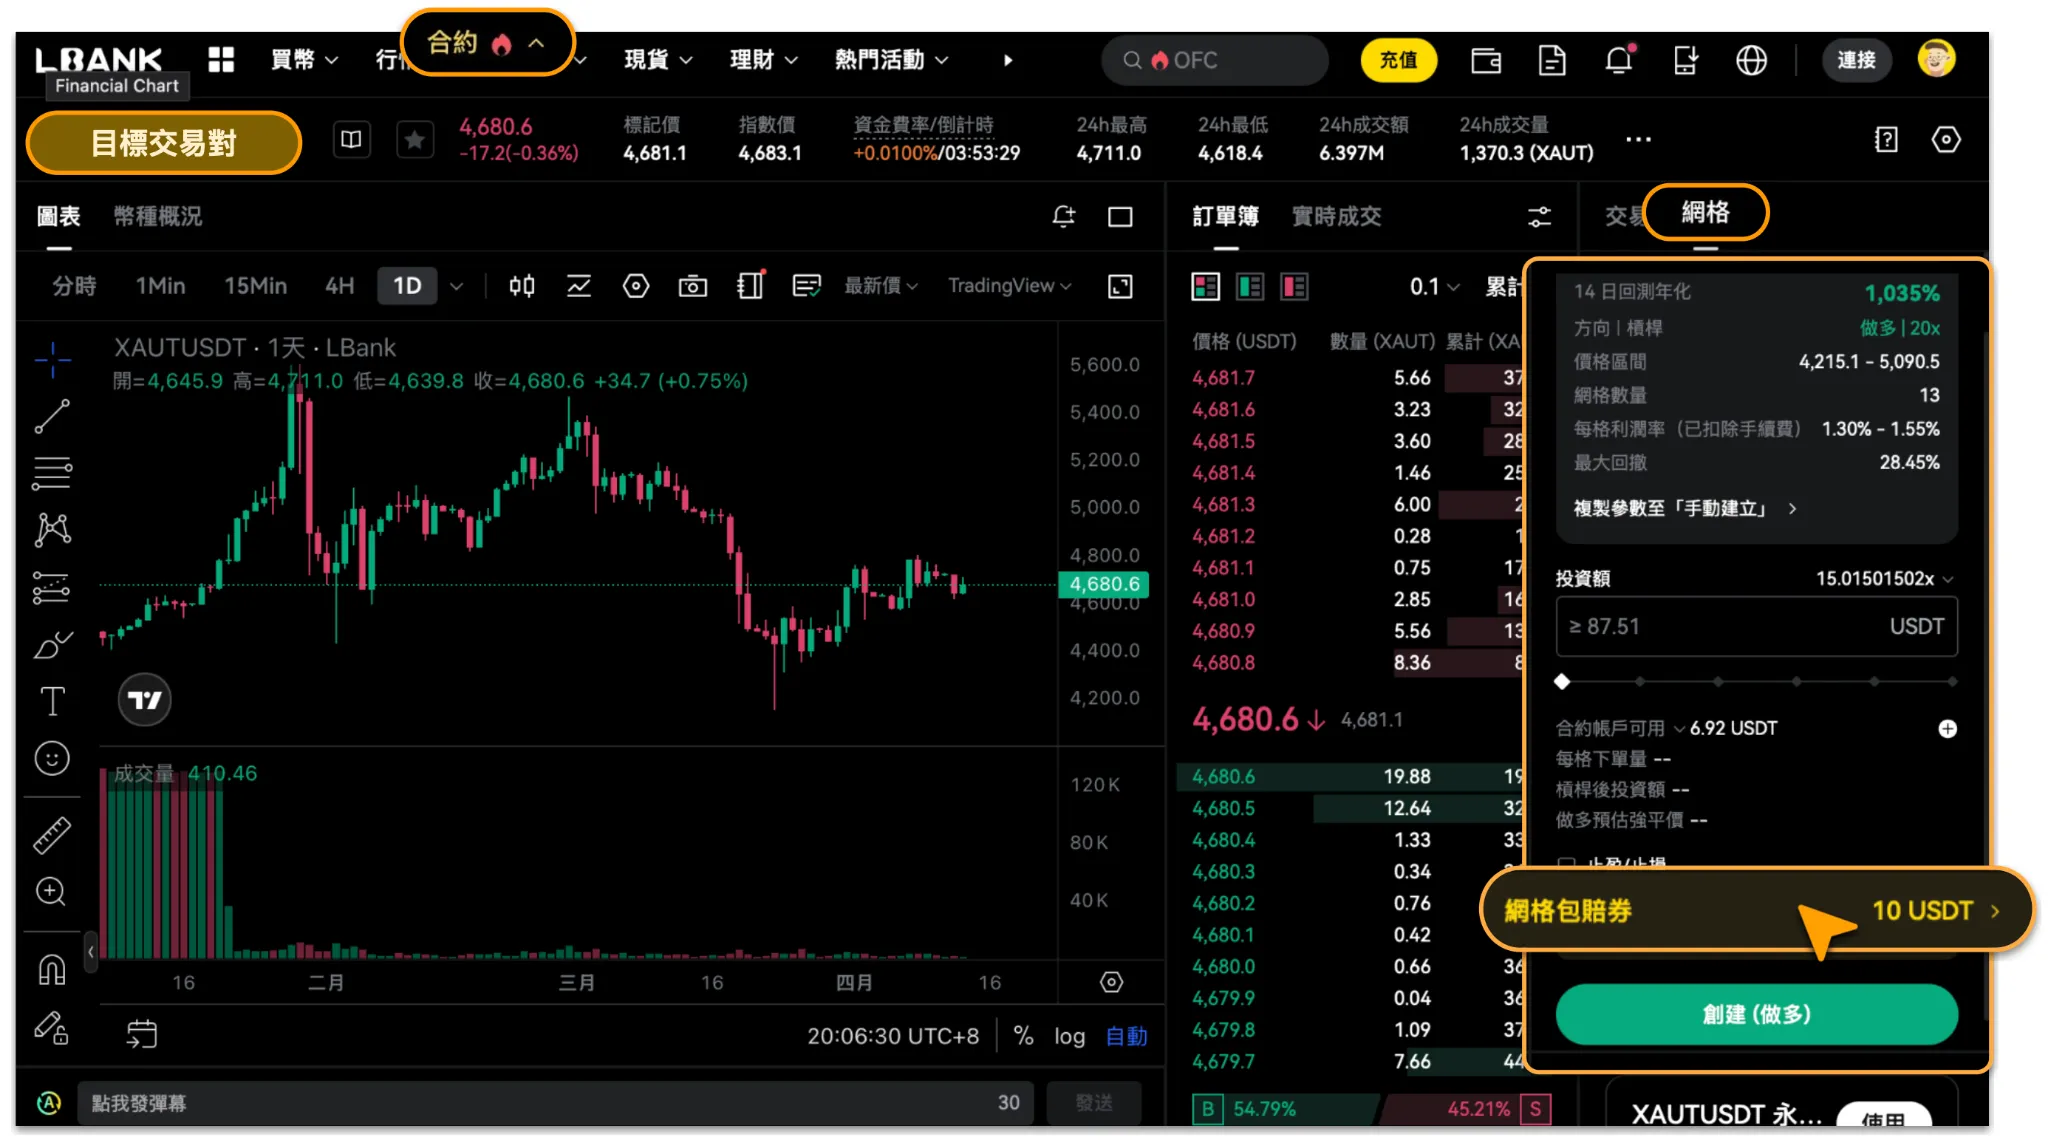The image size is (2048, 1145).
Task: Show sell-only order book view
Action: coord(1294,287)
